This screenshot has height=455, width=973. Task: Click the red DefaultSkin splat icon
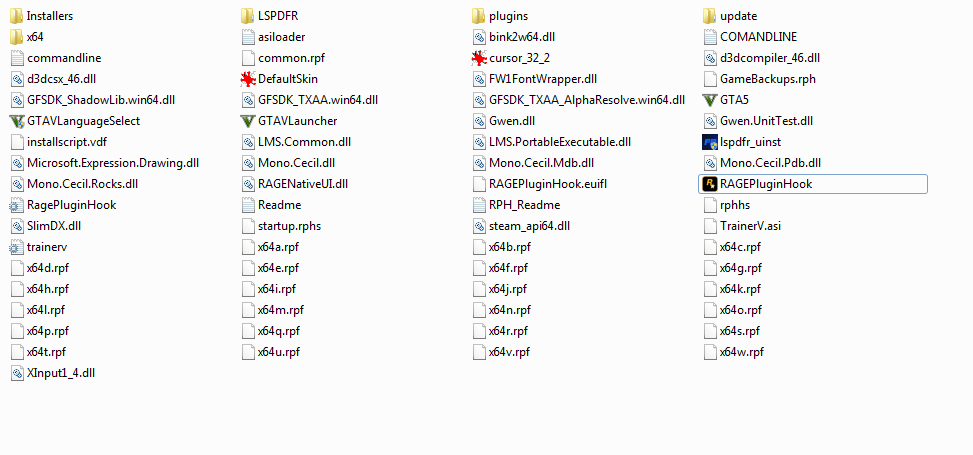[x=248, y=79]
